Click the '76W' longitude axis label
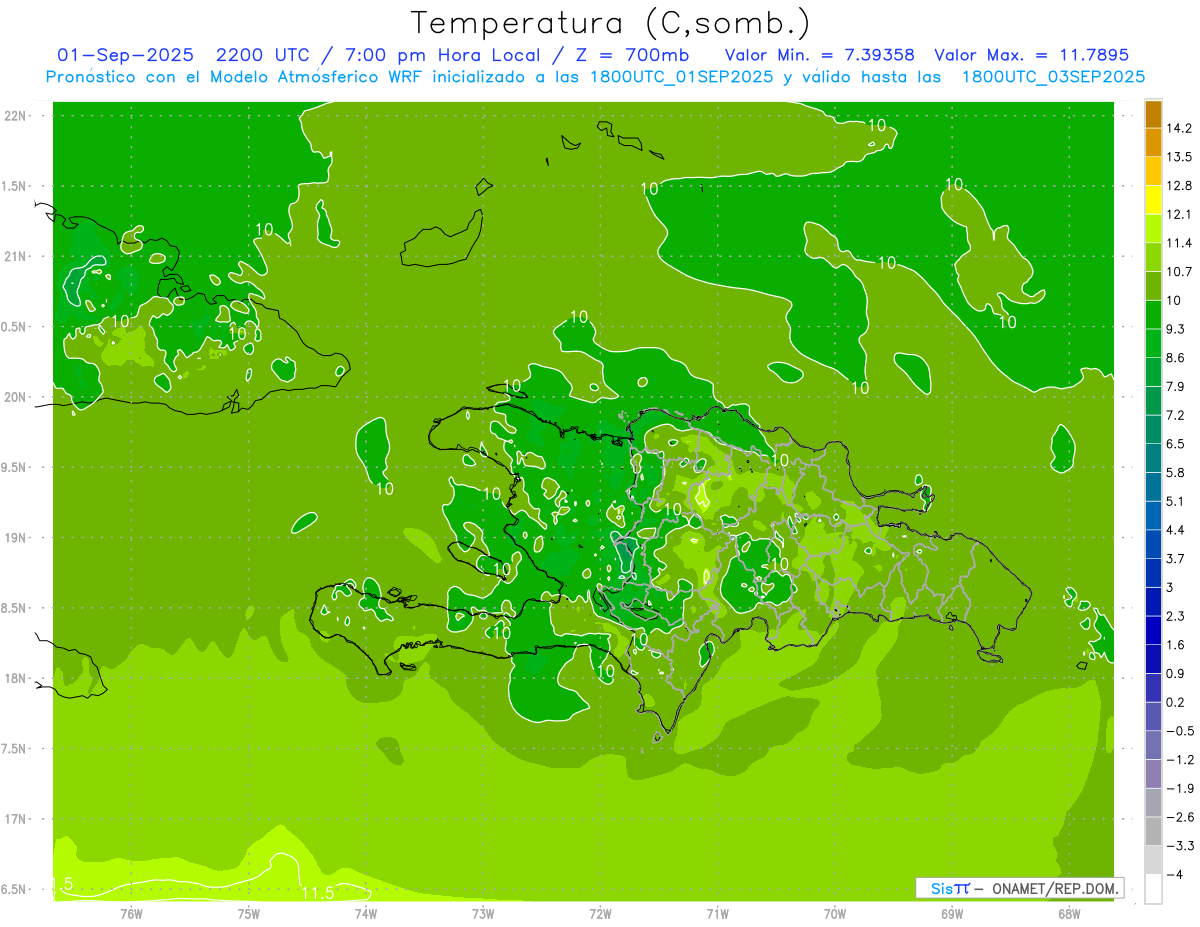 (x=131, y=913)
